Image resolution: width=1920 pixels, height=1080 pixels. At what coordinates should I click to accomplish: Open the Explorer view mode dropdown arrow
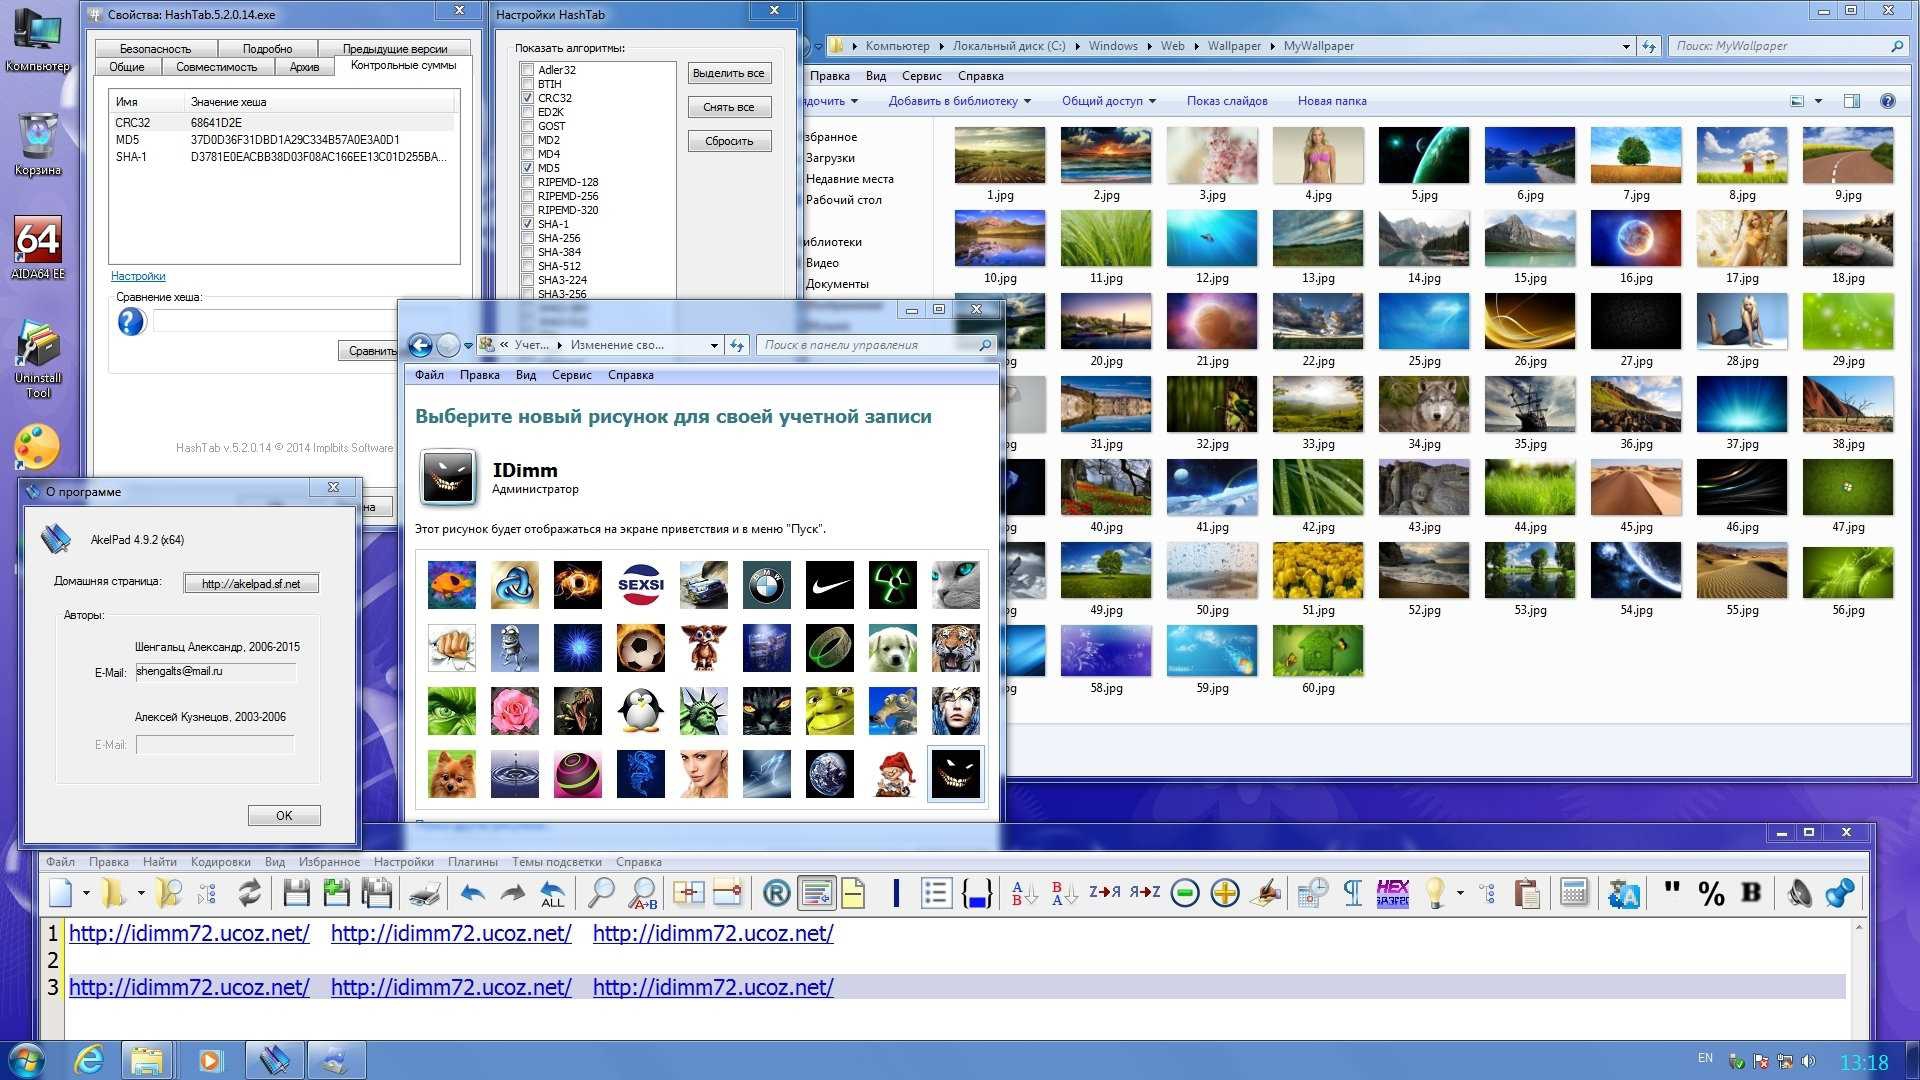coord(1818,101)
